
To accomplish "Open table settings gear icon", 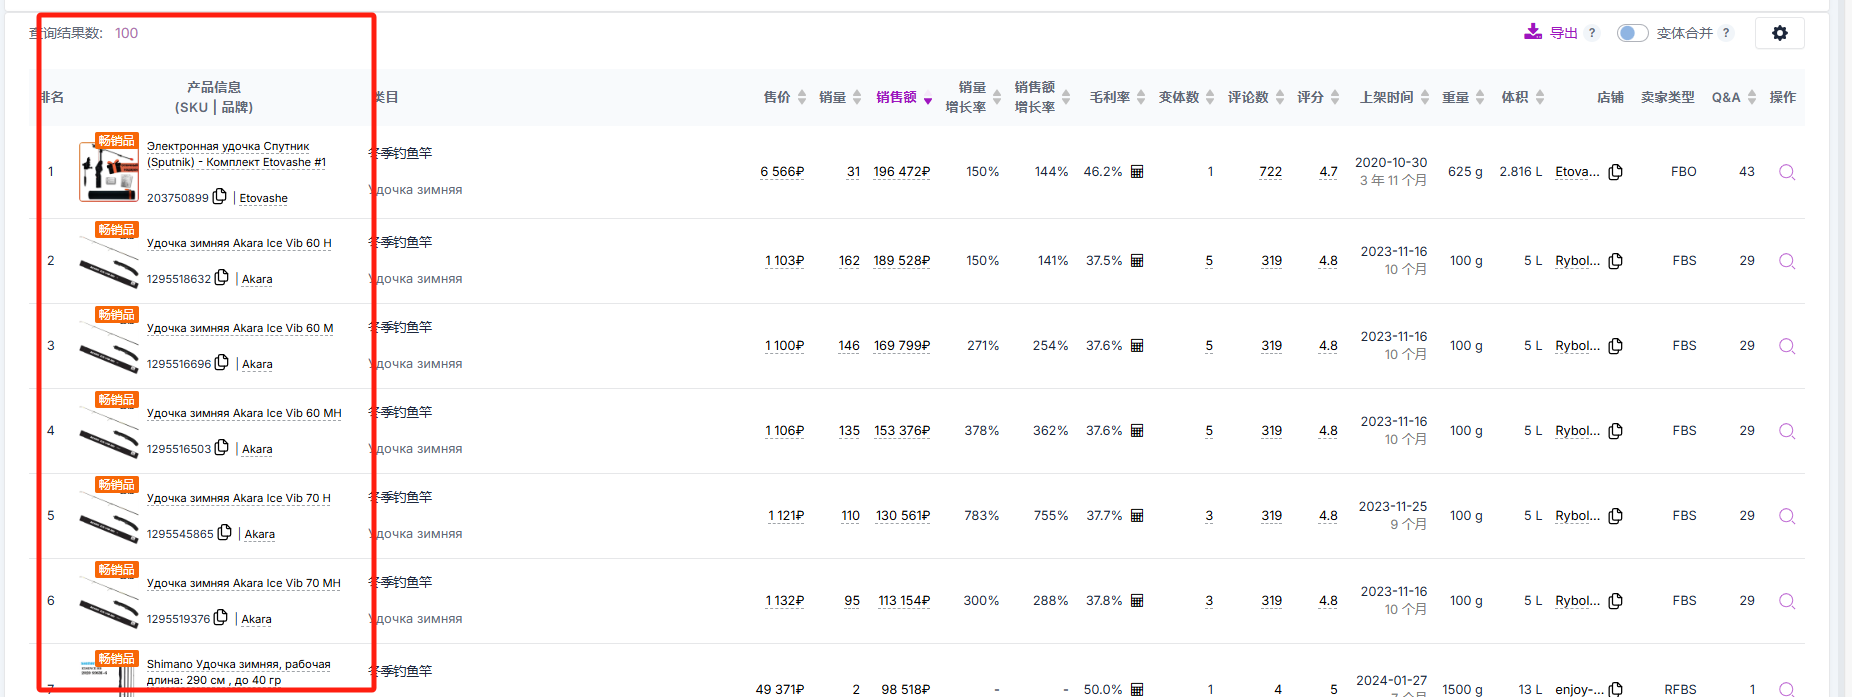I will (1779, 33).
